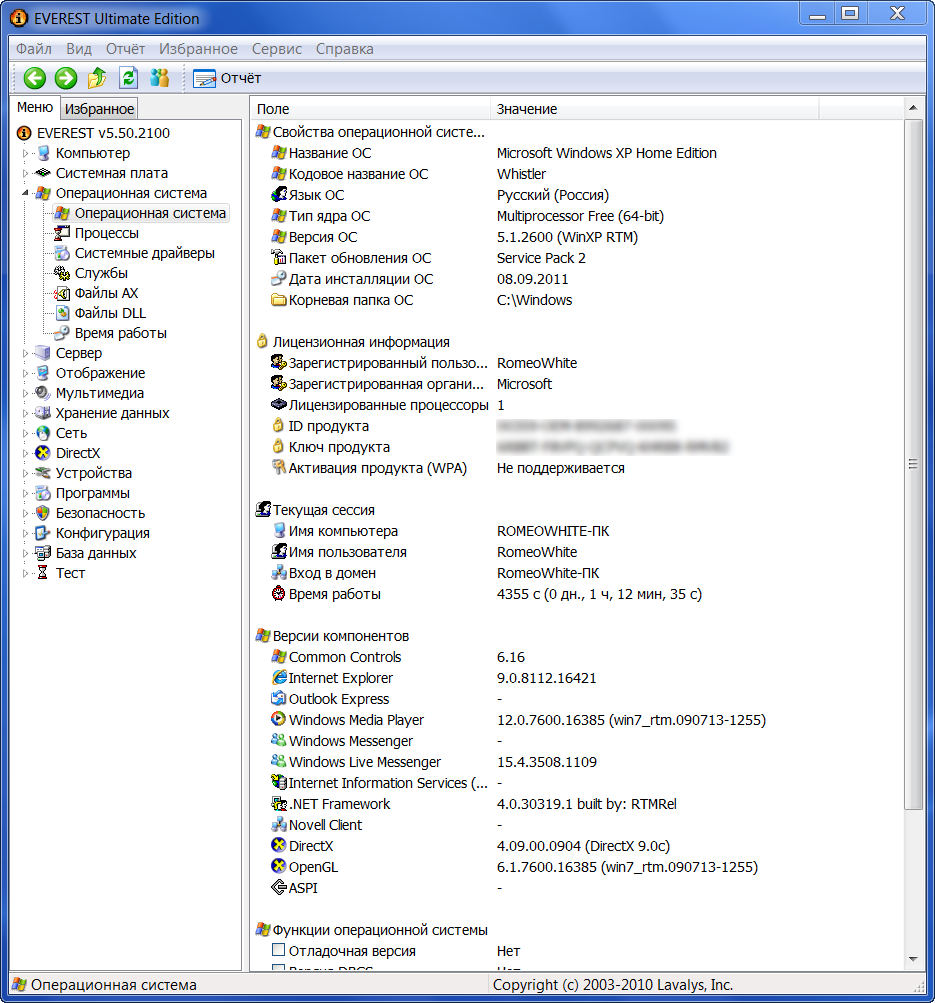Switch to the Избранное panel tab
The height and width of the screenshot is (1003, 935).
click(x=99, y=109)
